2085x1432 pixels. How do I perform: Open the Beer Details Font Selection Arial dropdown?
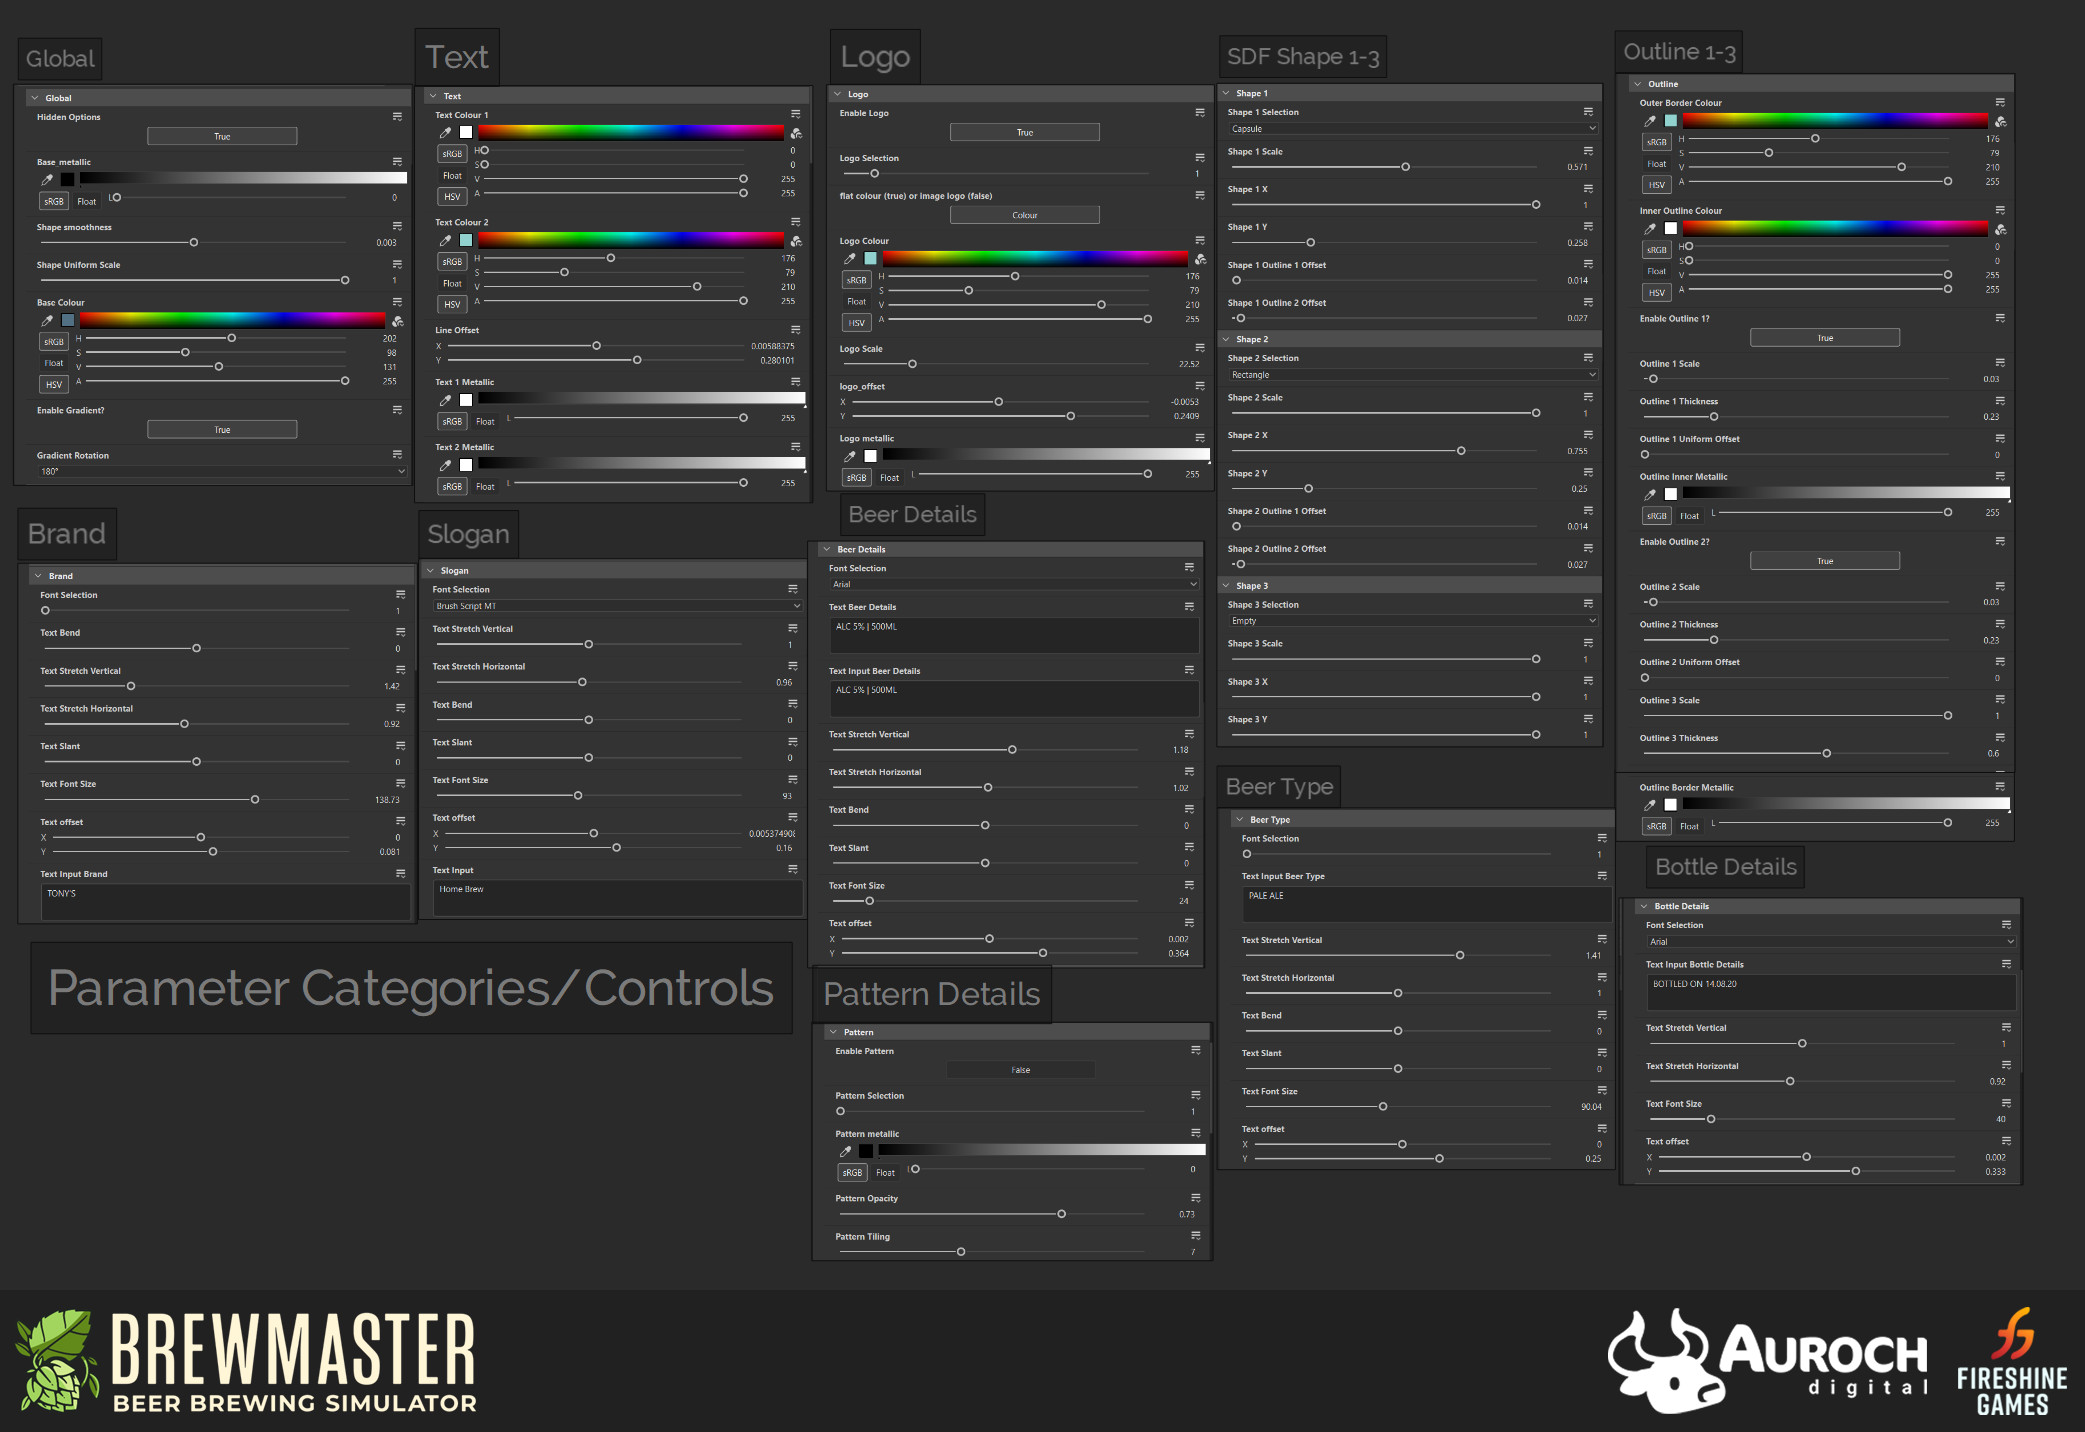(x=1013, y=584)
